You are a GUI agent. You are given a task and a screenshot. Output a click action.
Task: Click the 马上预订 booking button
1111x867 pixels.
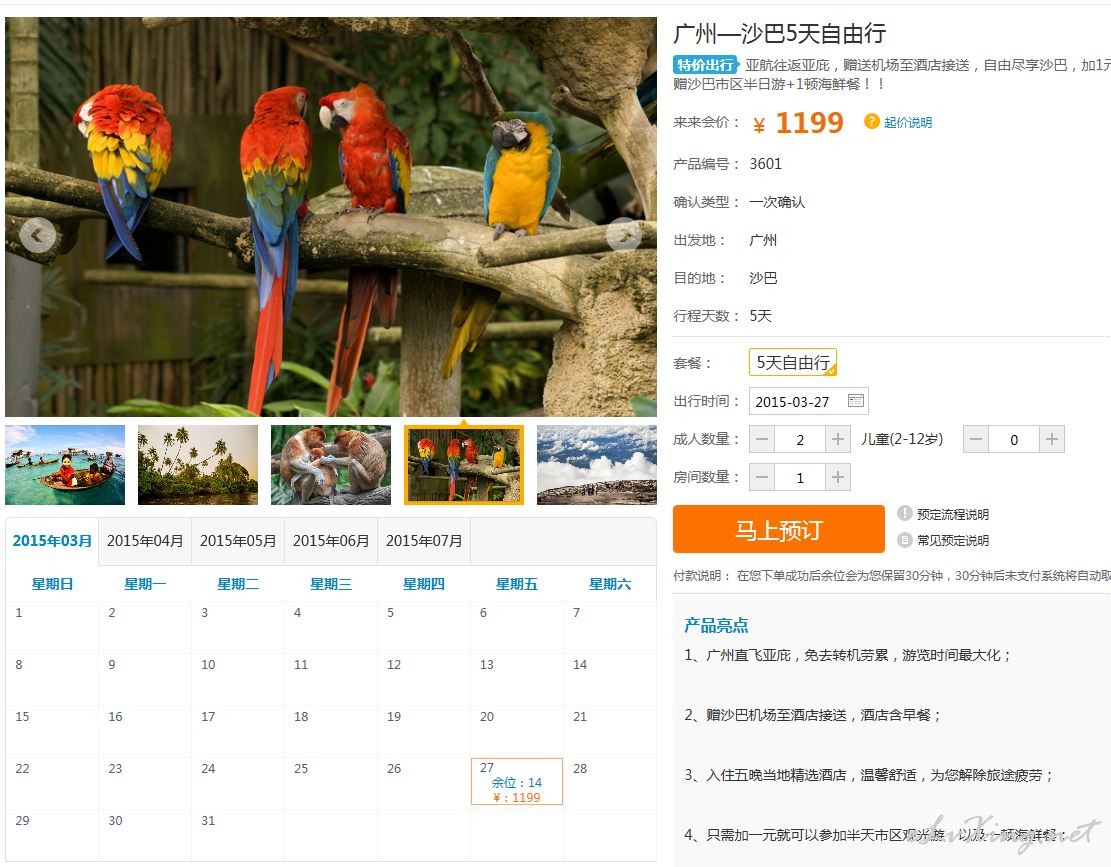779,529
